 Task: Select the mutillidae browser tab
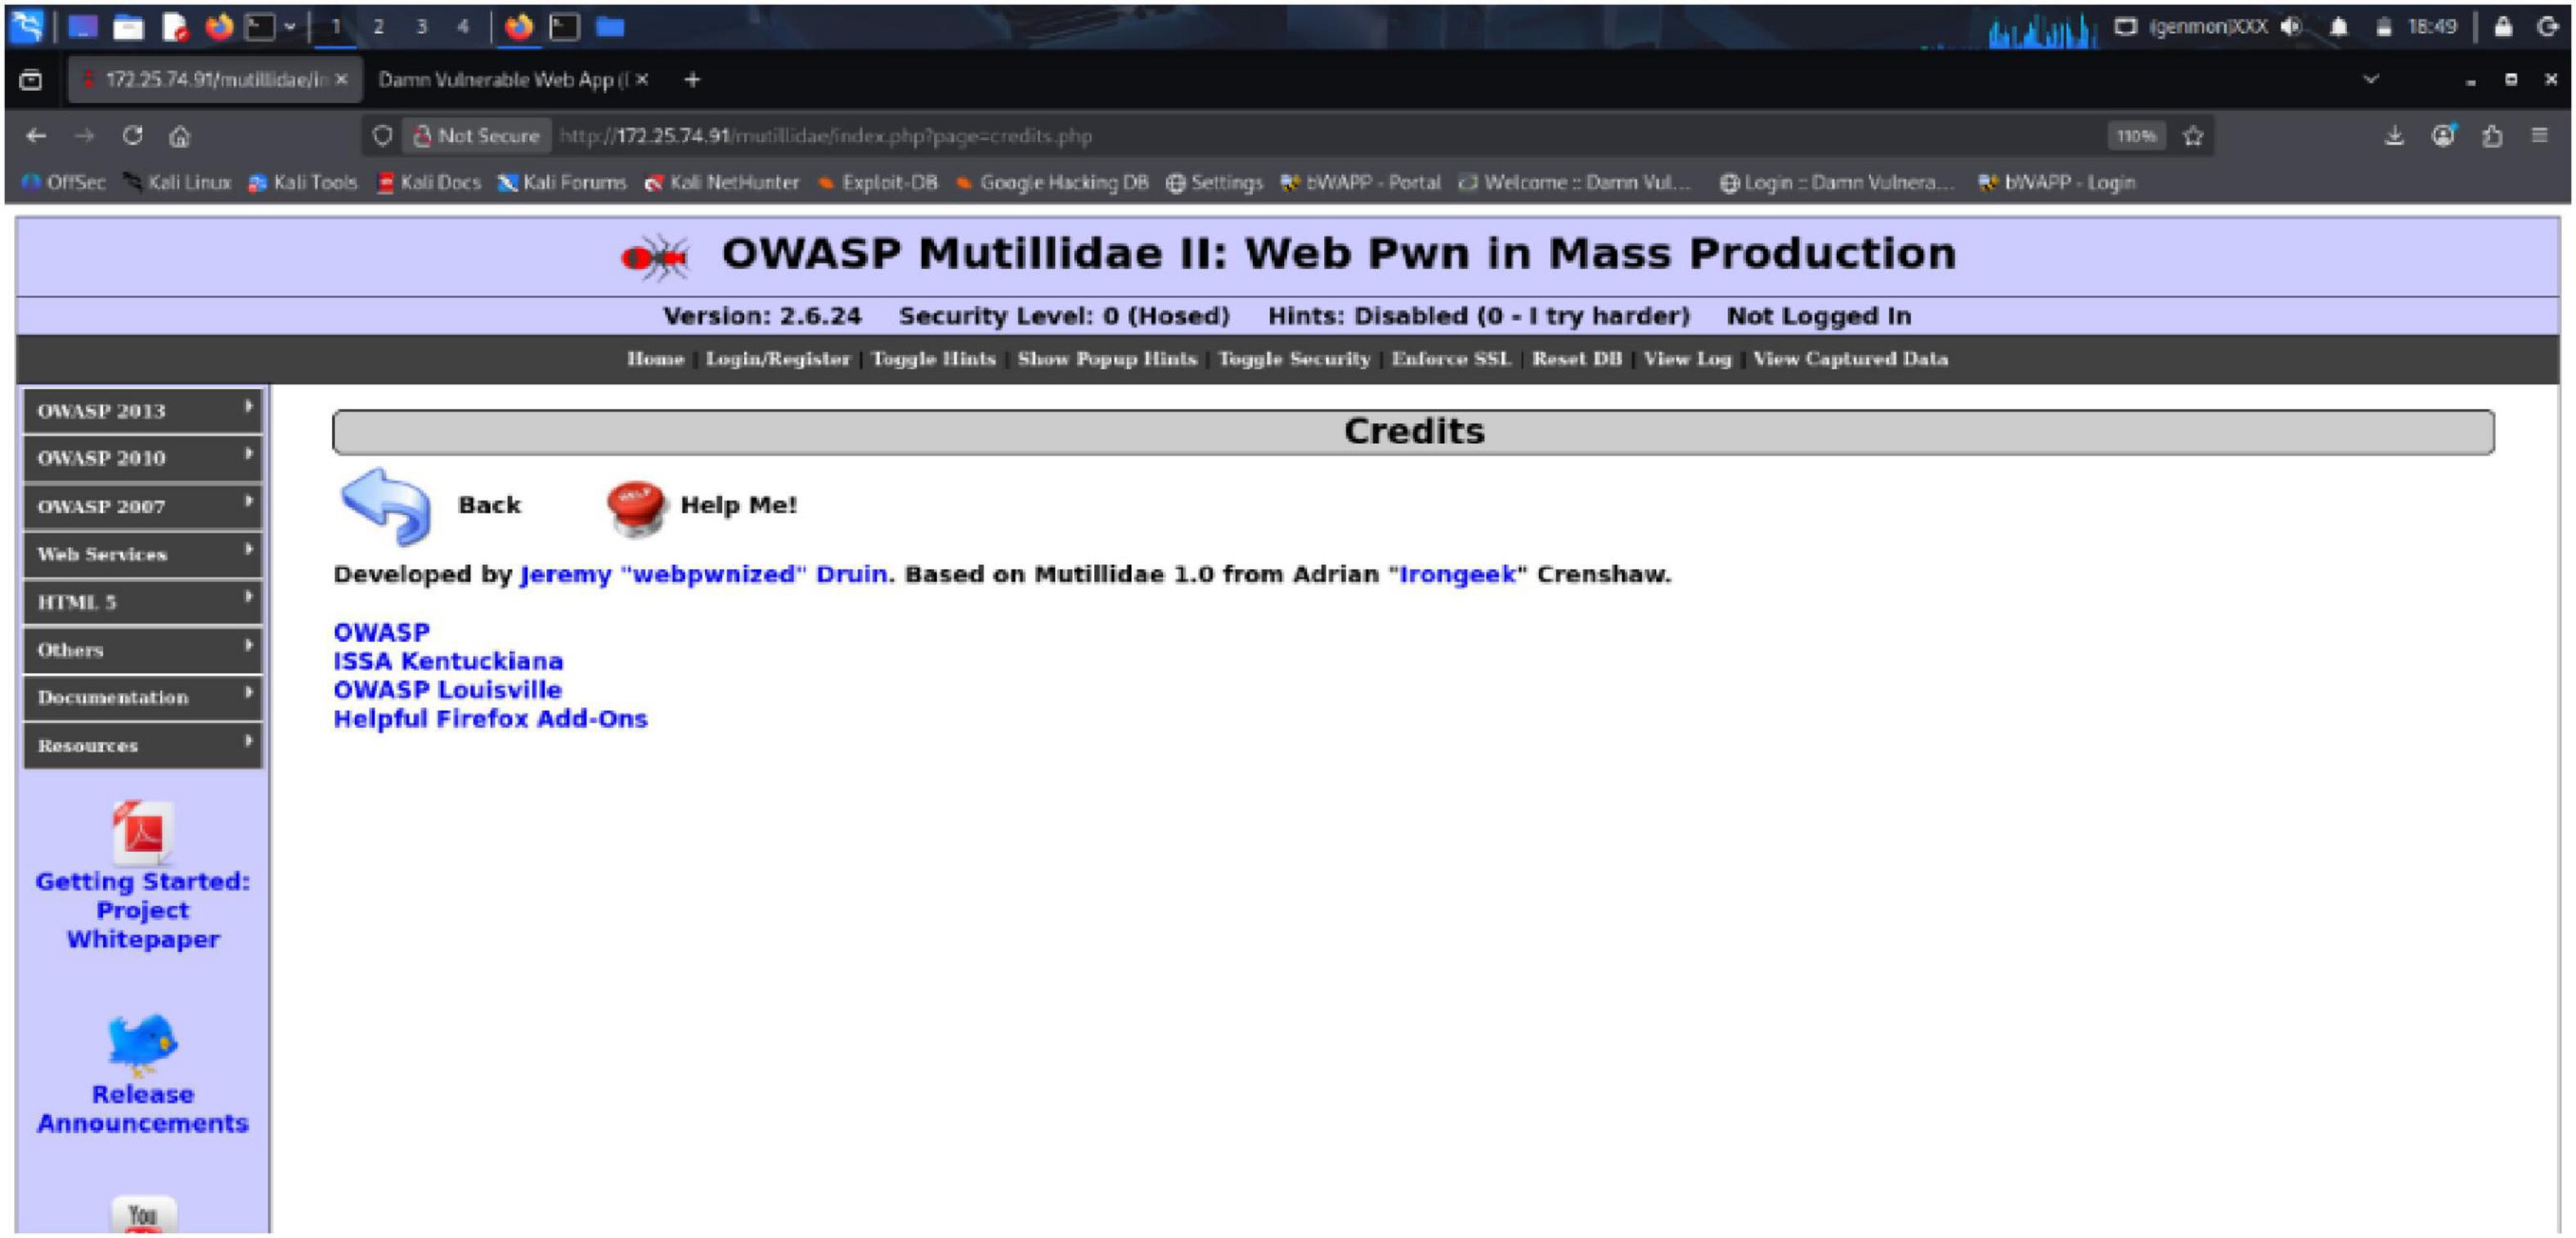215,80
